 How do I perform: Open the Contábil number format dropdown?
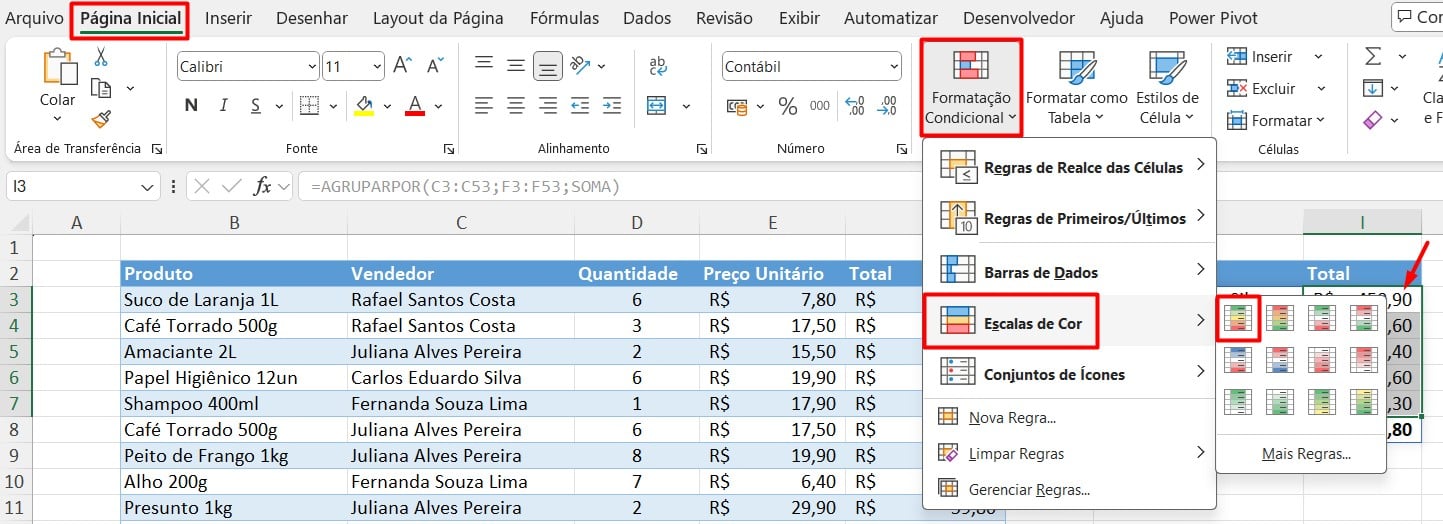coord(892,67)
